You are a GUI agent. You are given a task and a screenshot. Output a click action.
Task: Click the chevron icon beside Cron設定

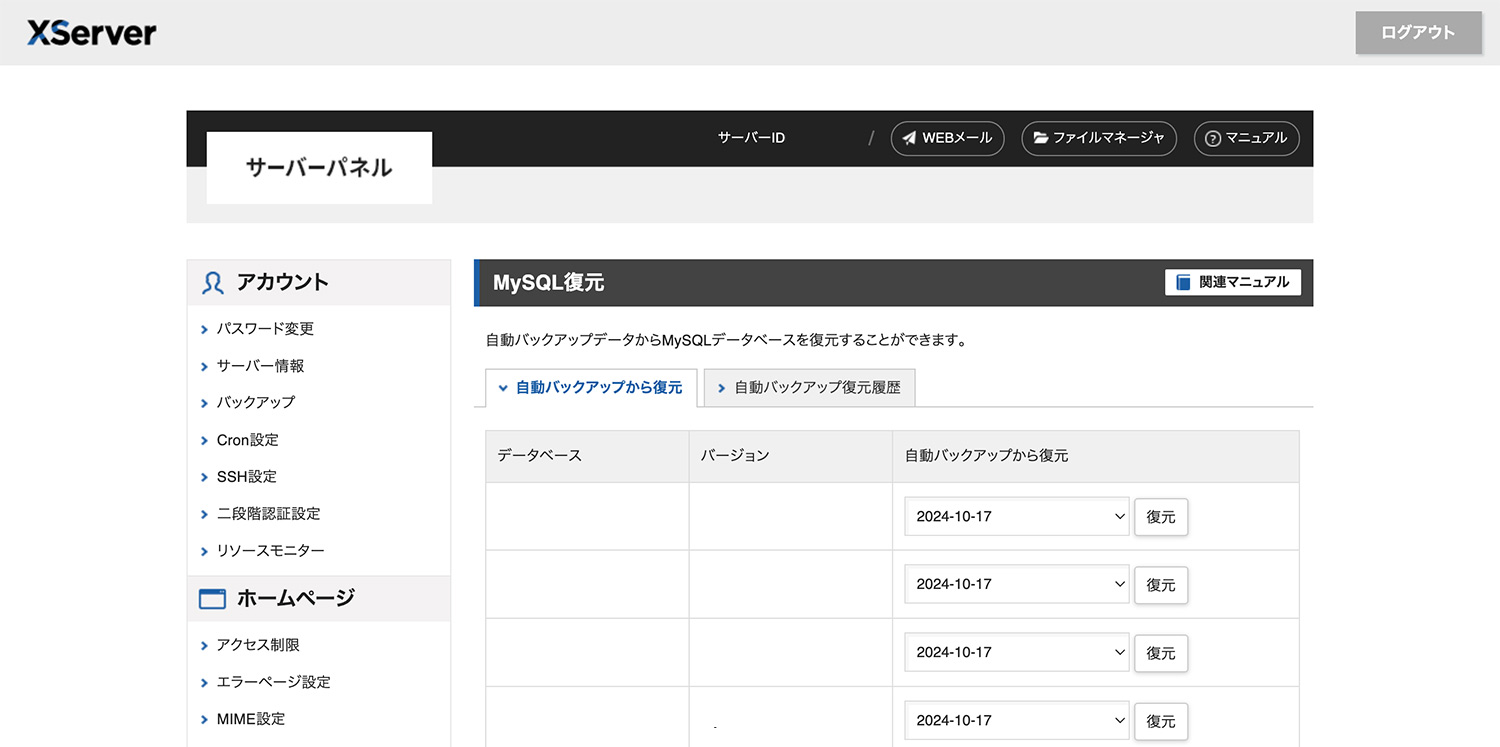tap(205, 440)
